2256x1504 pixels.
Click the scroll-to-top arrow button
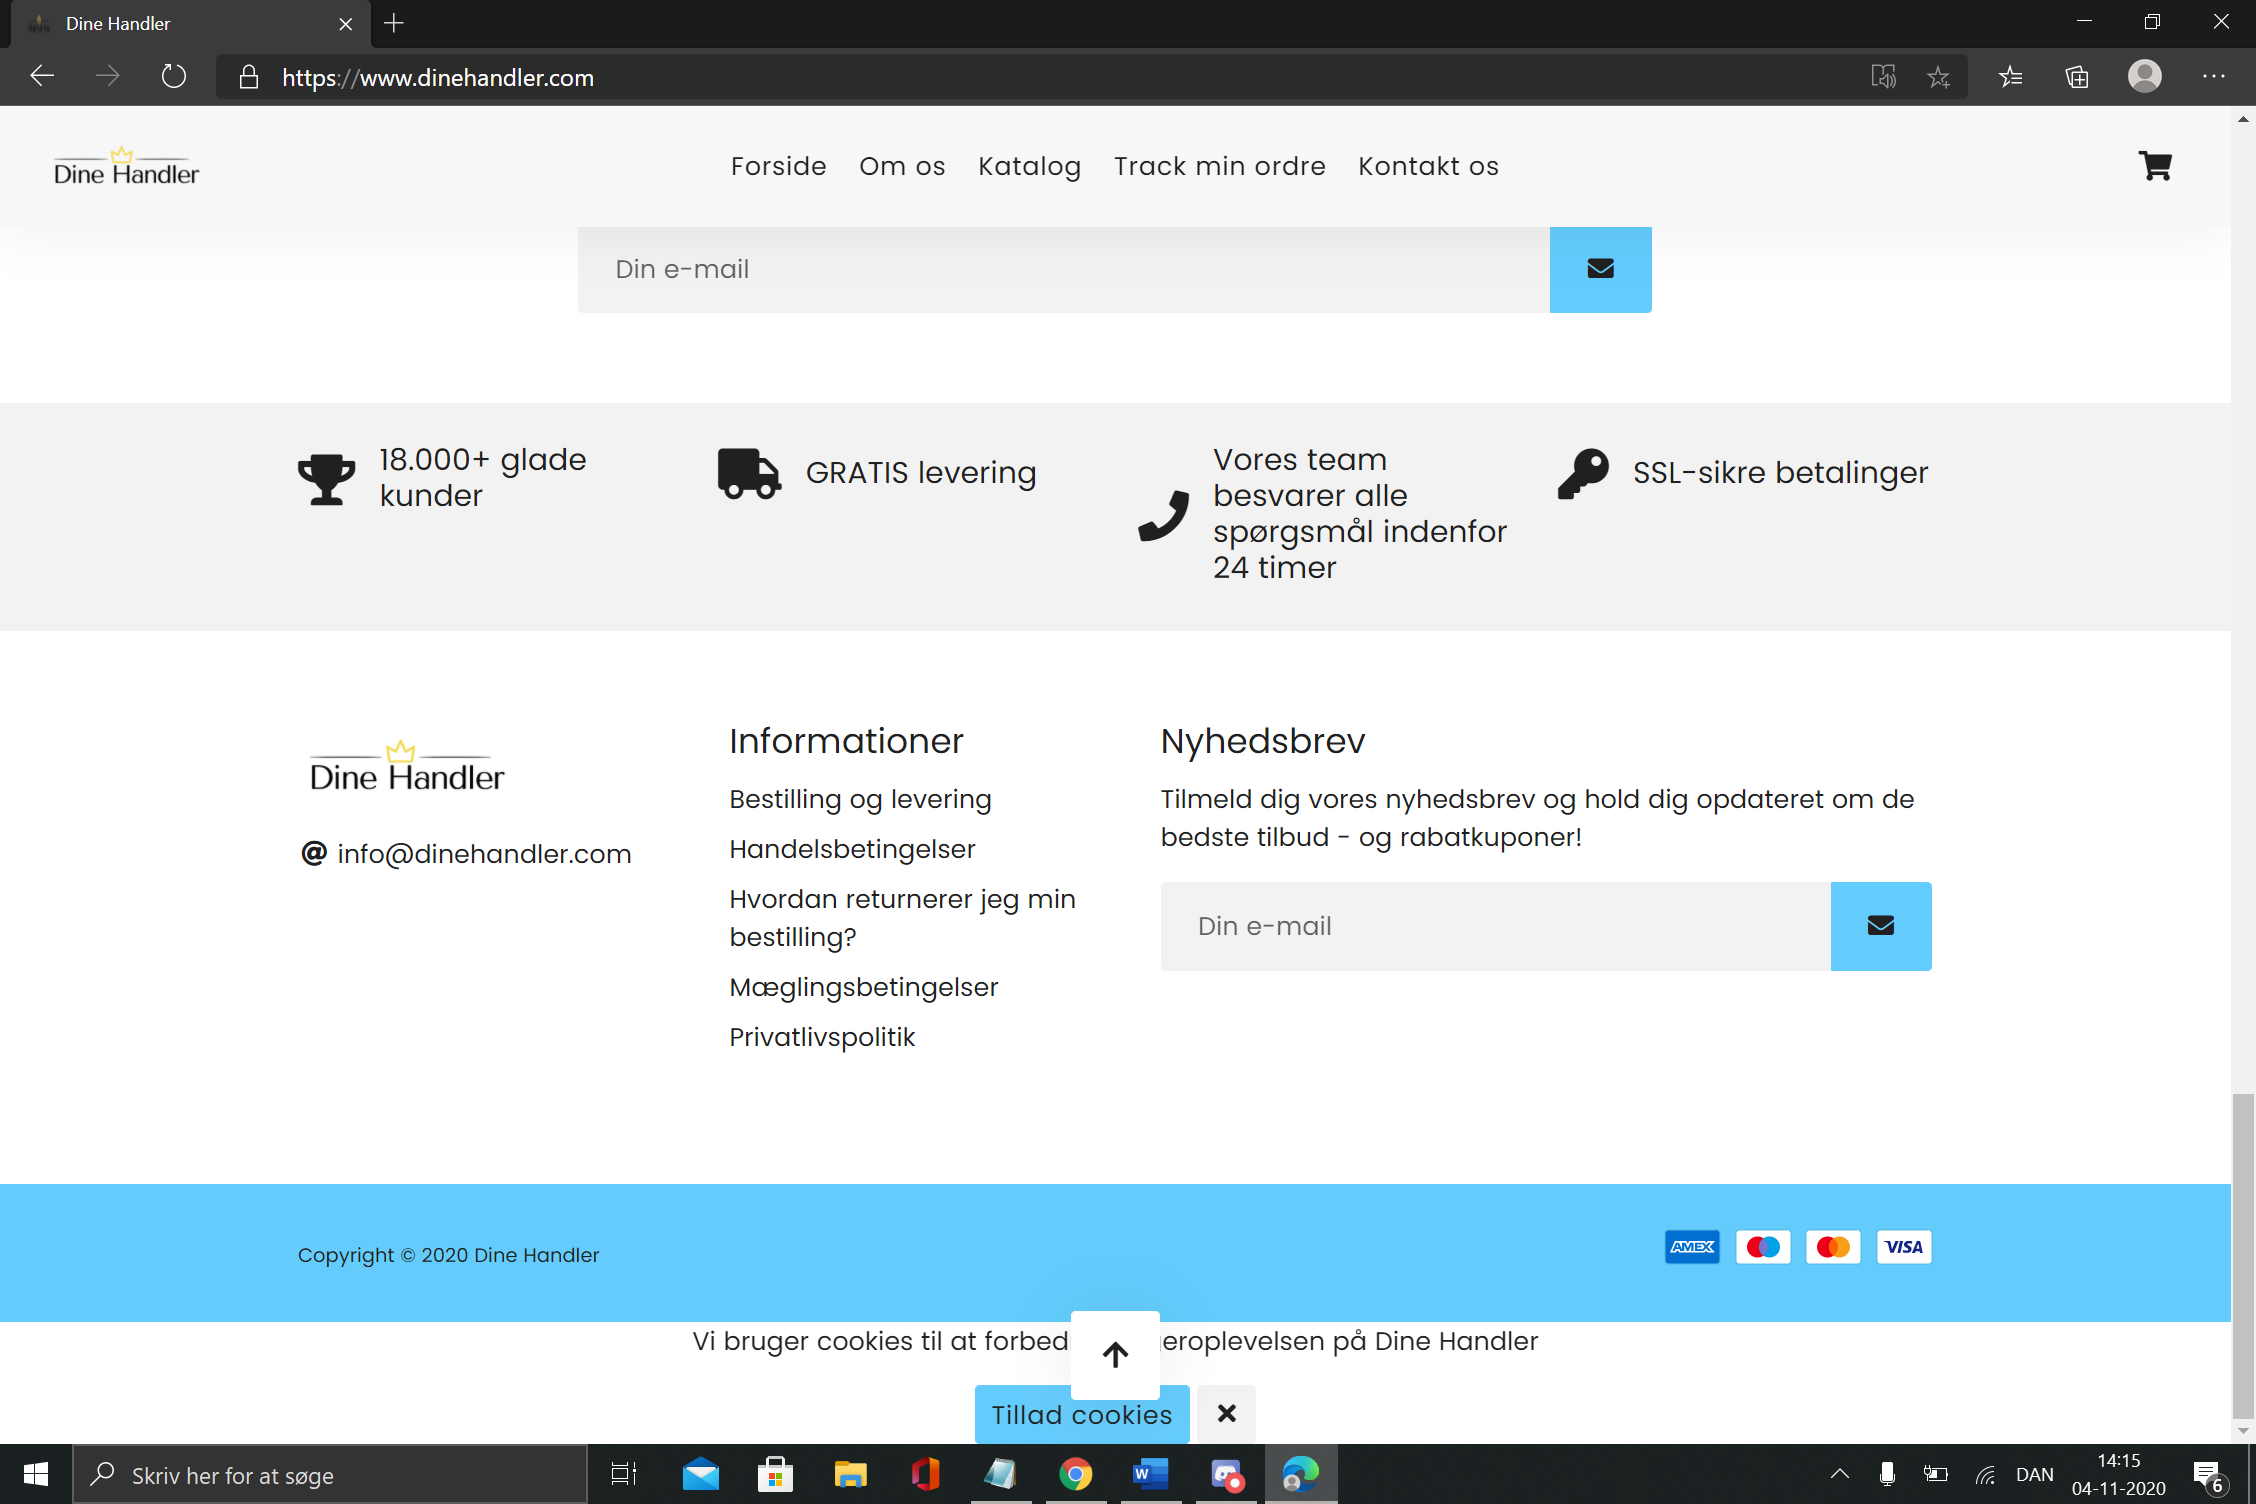1115,1354
